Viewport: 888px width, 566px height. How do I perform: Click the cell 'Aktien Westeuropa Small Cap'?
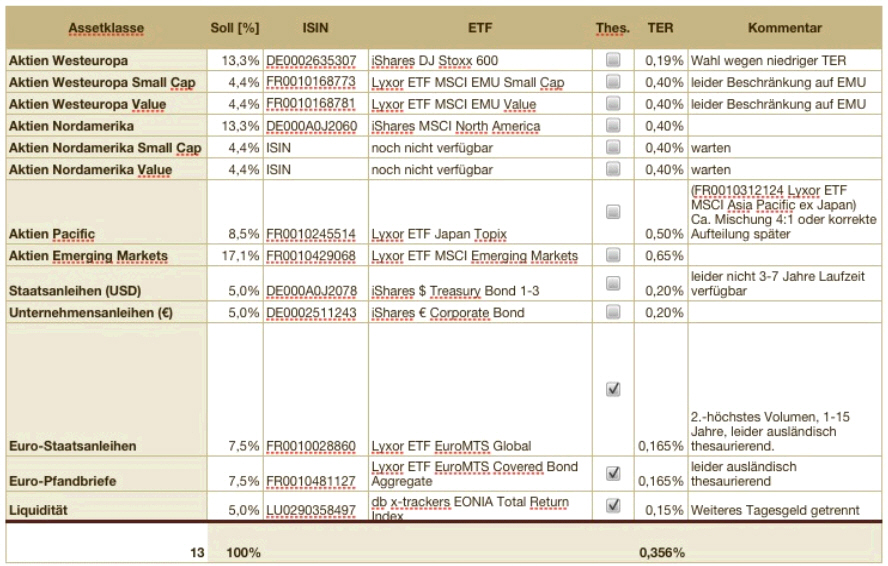click(x=106, y=83)
